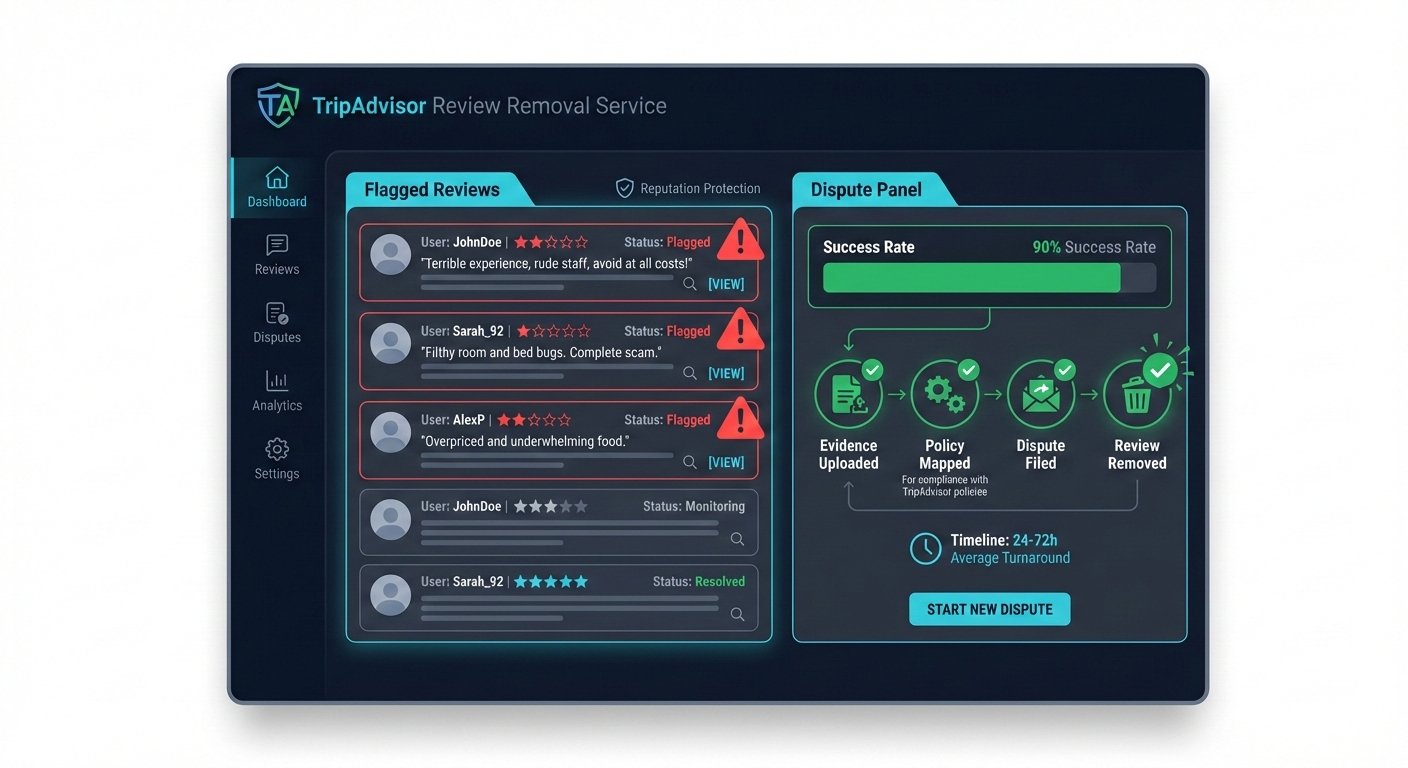
Task: Inspect AlexP's review with the magnifier icon
Action: [x=690, y=462]
